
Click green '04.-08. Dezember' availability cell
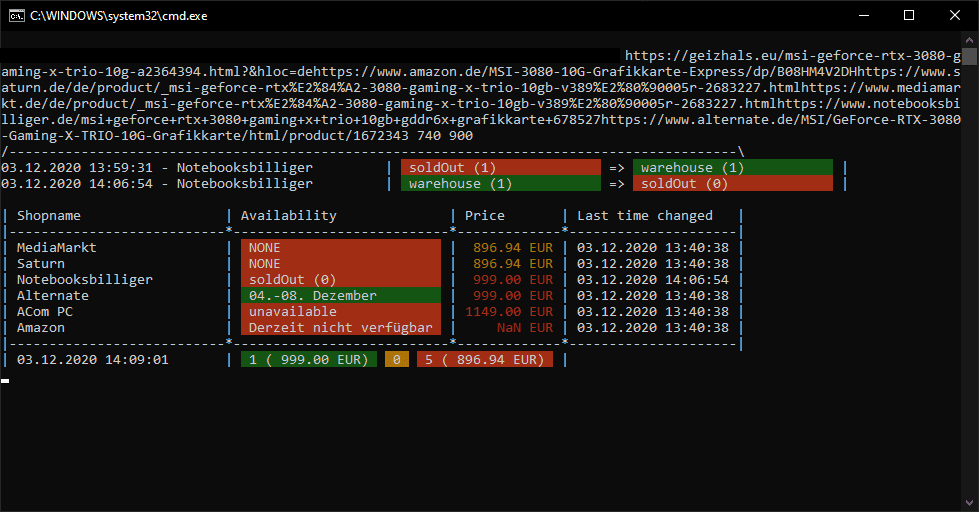click(x=341, y=295)
